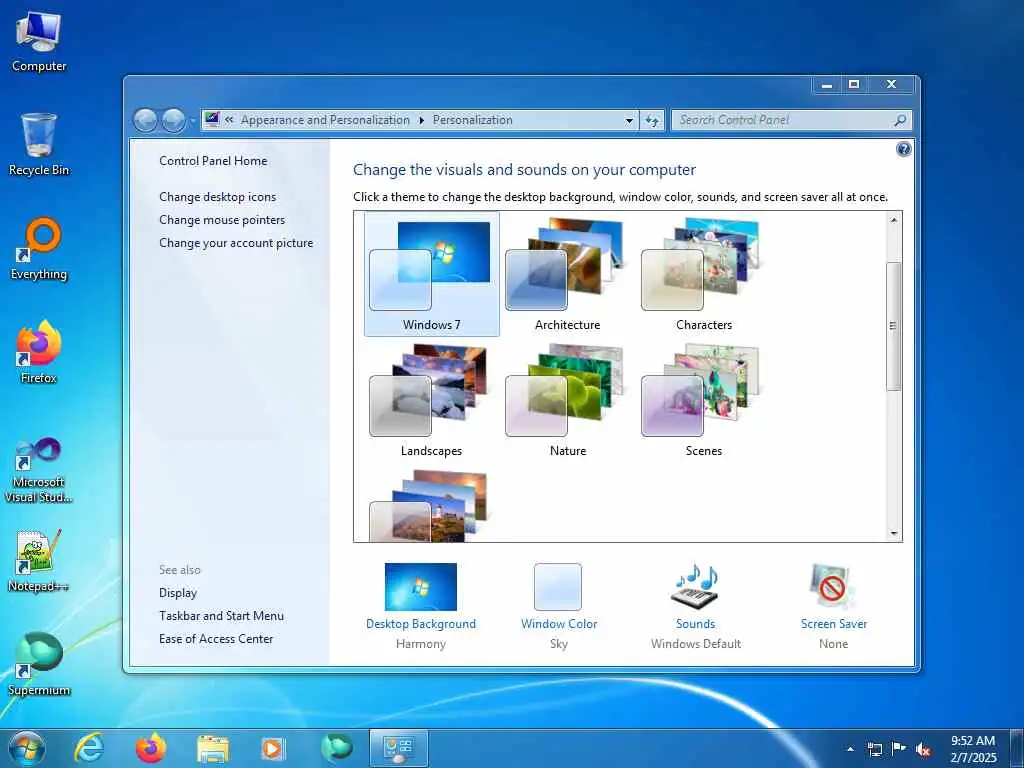Open the Computer desktop icon
This screenshot has width=1024, height=768.
[x=39, y=40]
